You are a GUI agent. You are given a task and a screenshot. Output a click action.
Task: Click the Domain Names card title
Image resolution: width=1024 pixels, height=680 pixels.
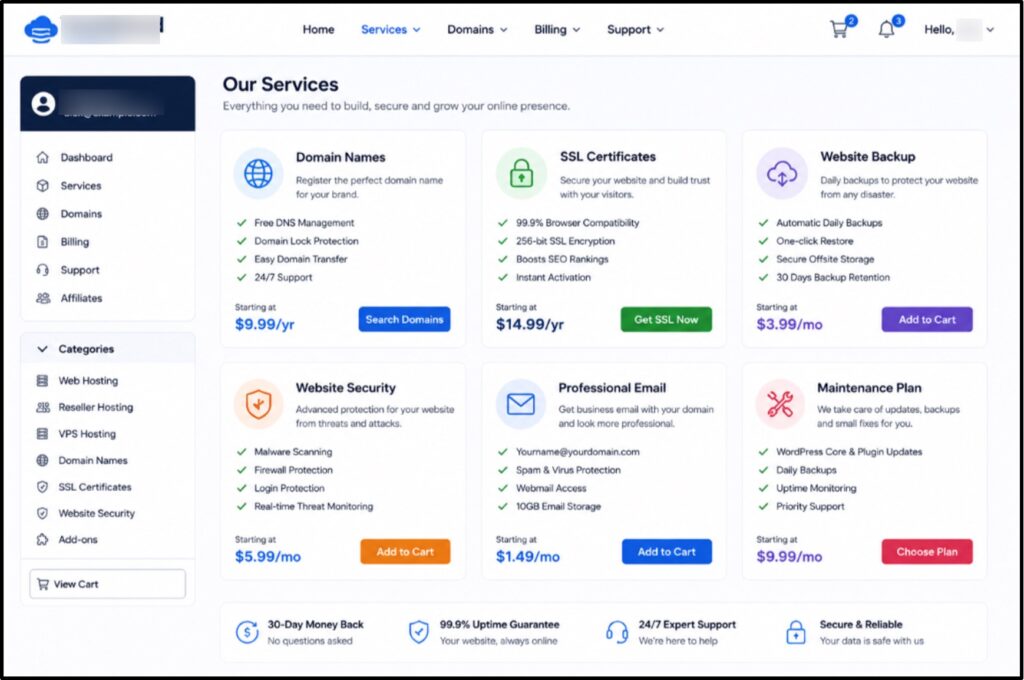tap(340, 157)
